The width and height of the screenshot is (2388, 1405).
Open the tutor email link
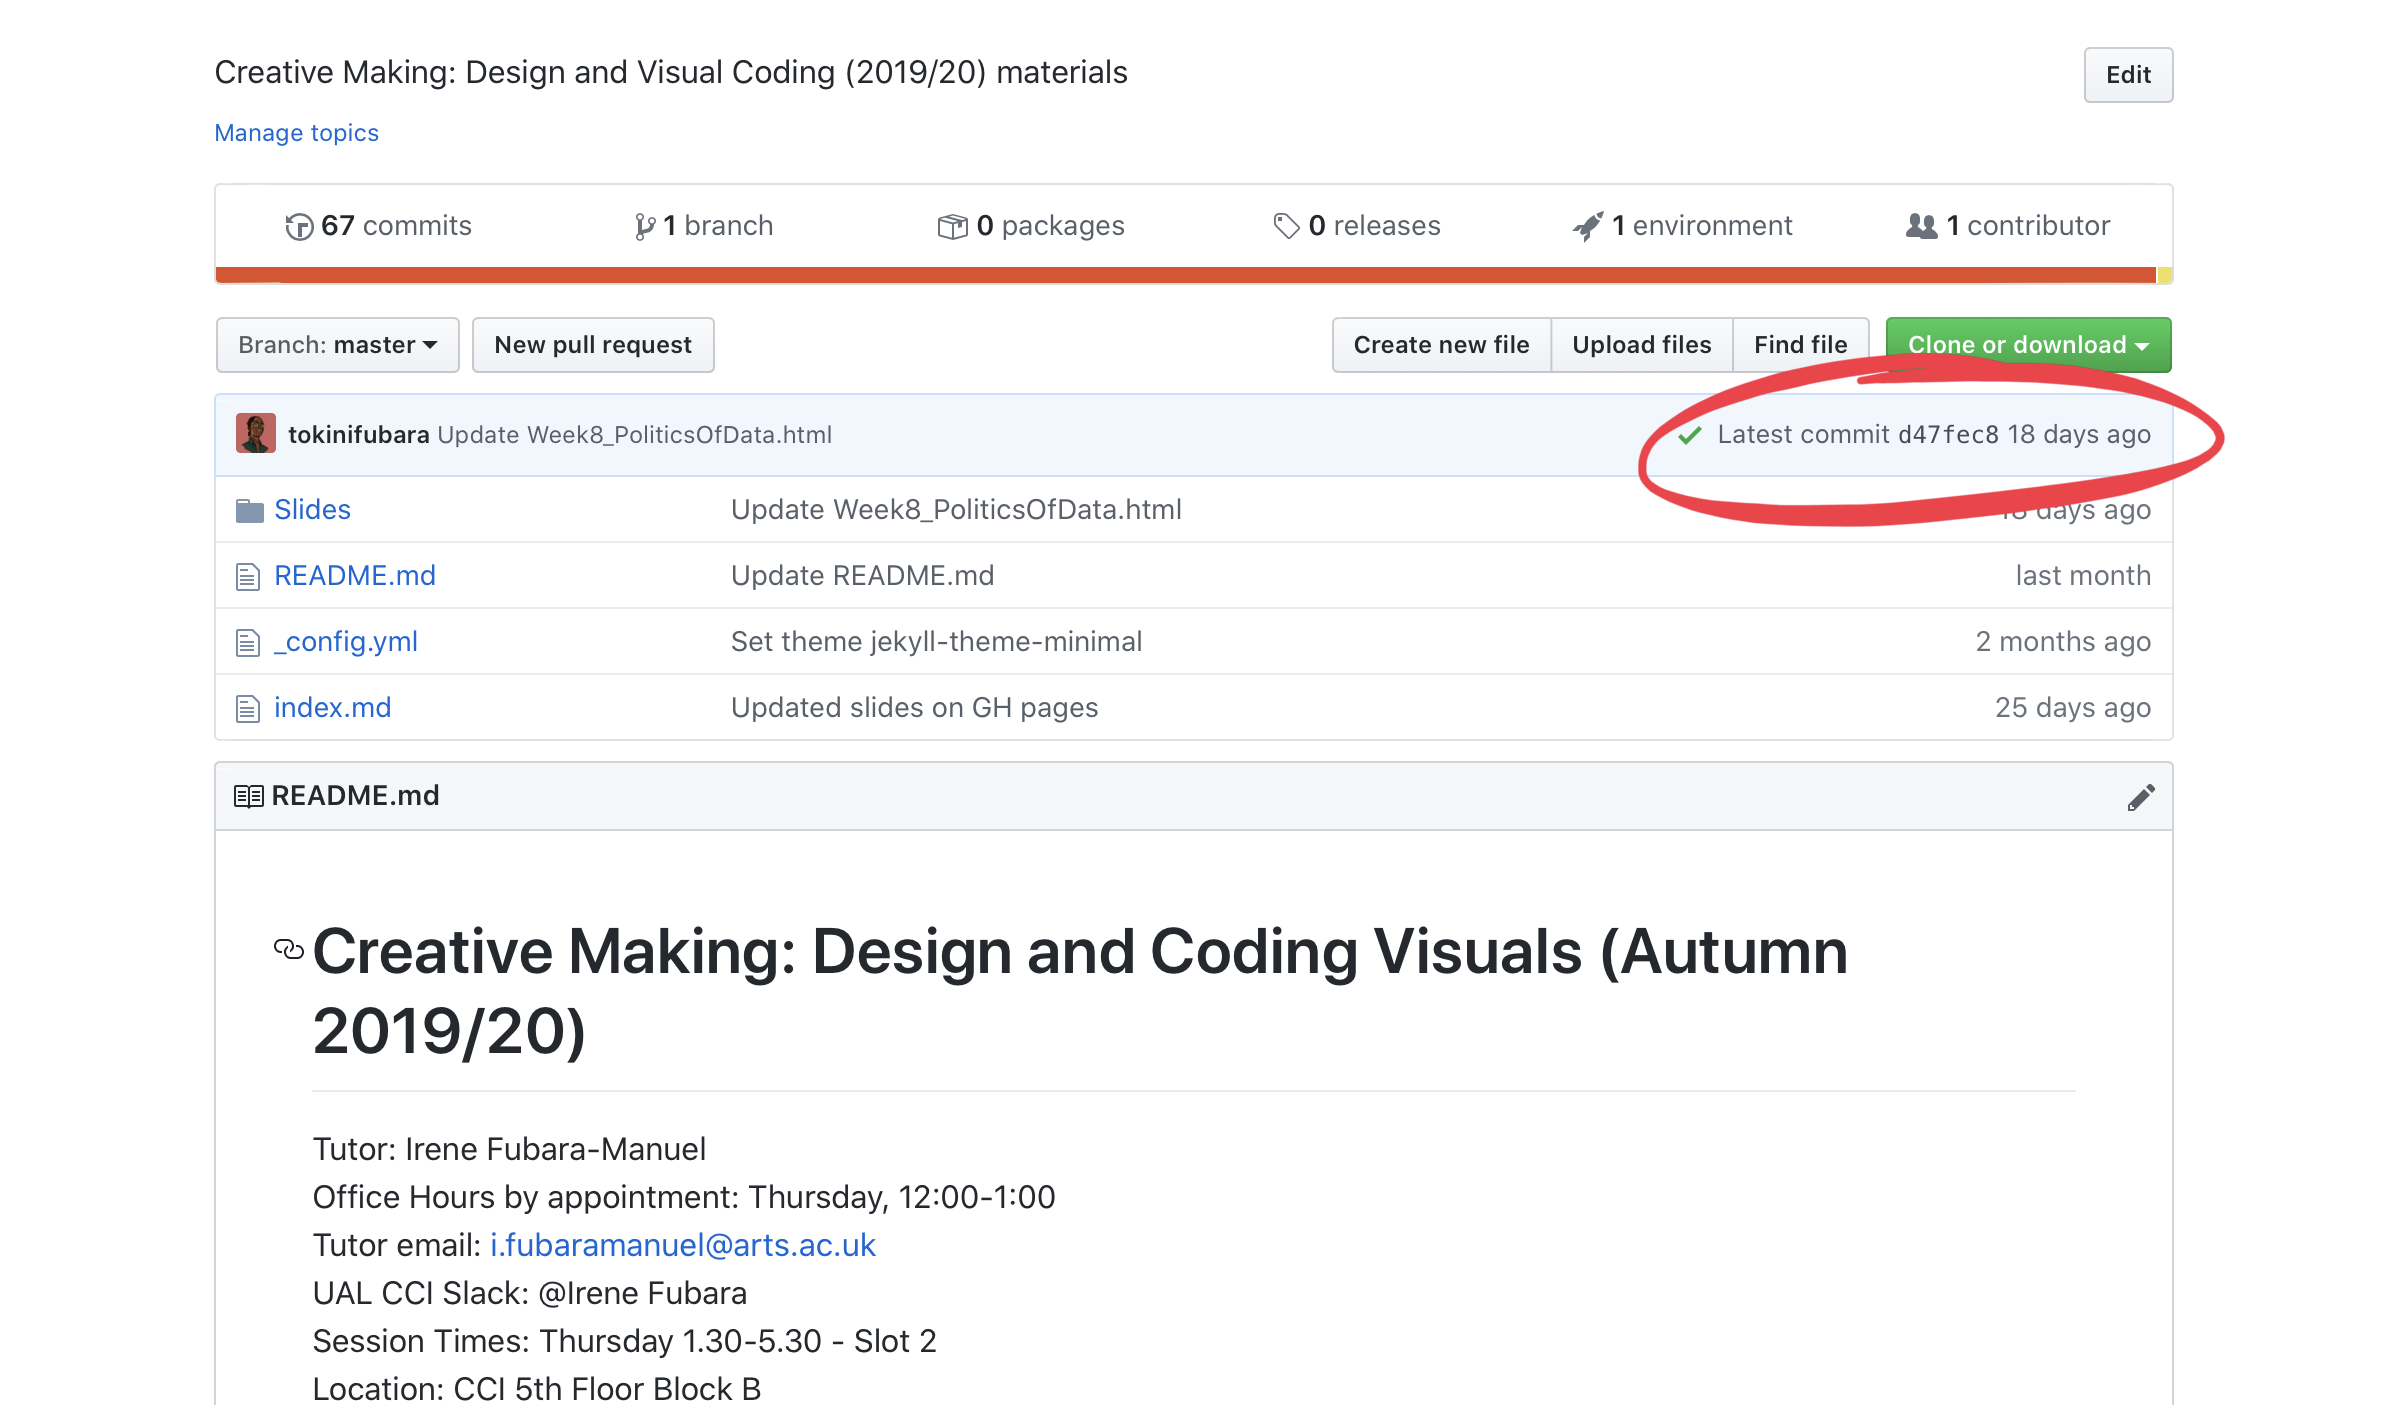[x=682, y=1245]
